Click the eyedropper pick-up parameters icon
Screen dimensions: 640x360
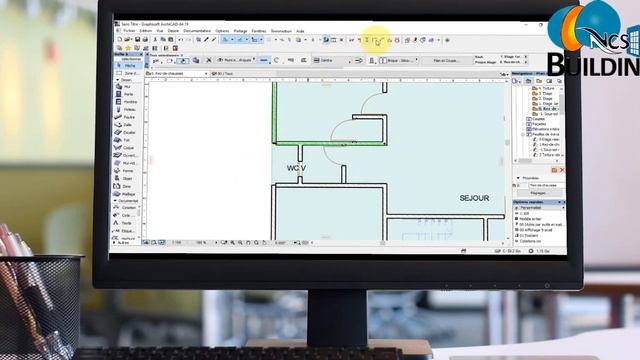coord(206,40)
